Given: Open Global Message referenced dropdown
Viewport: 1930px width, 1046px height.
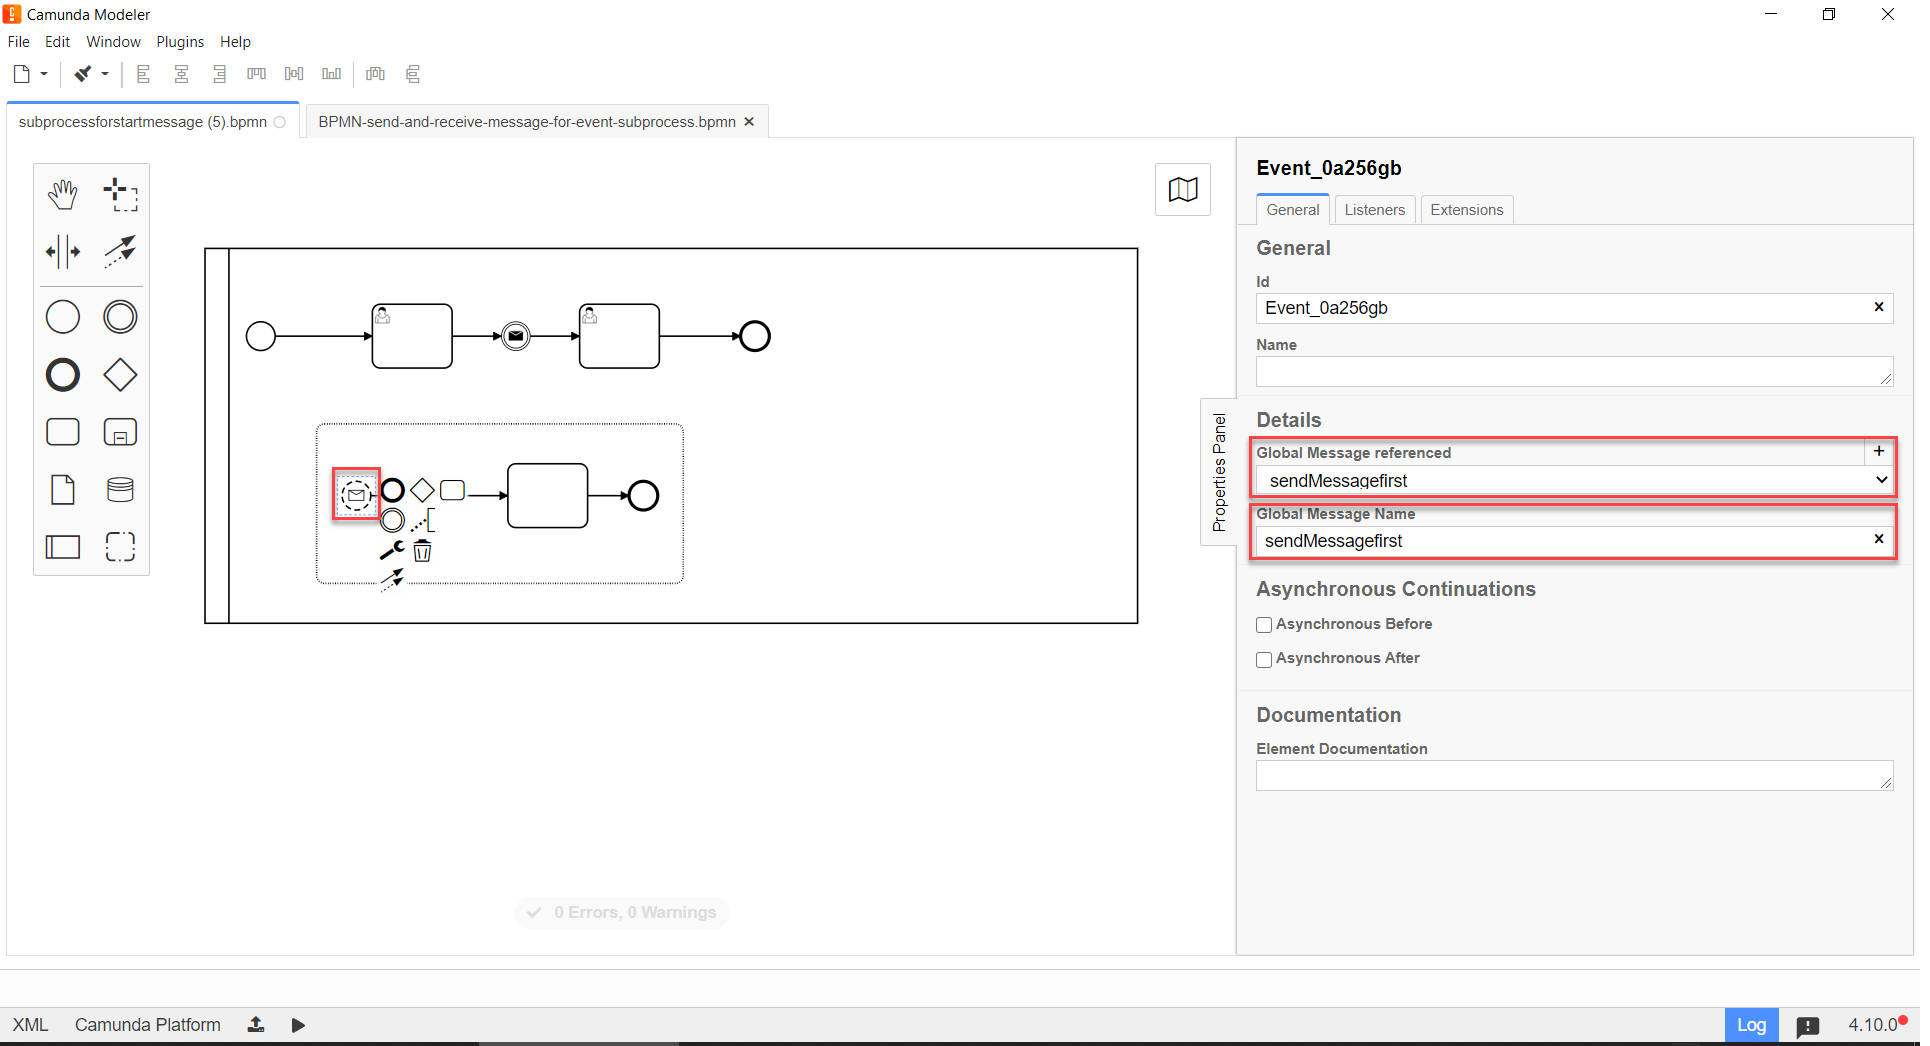Looking at the screenshot, I should pos(1574,480).
